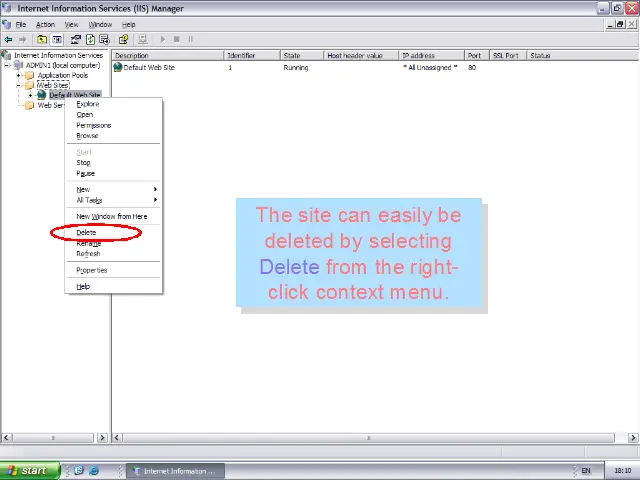The image size is (640, 480).
Task: Click the Internet Information taskbar button
Action: pos(176,471)
